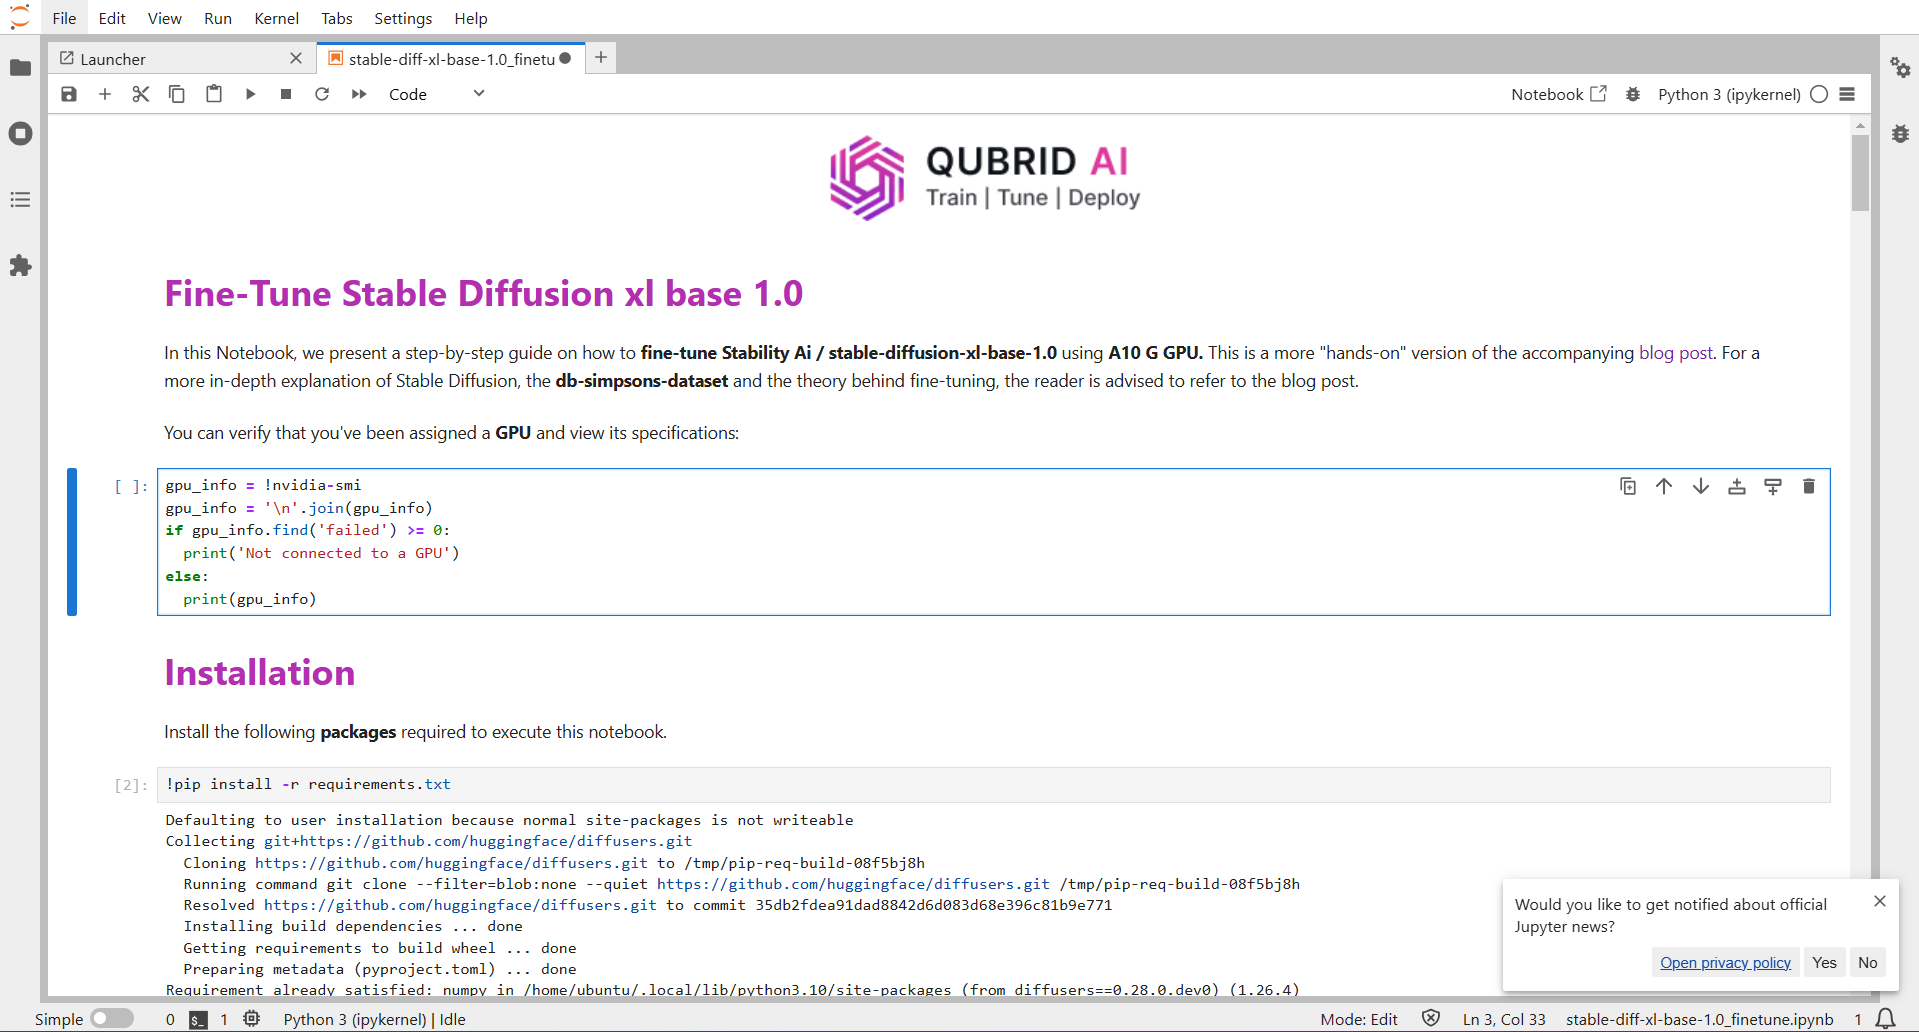Close the Launcher tab
This screenshot has height=1032, width=1919.
296,59
